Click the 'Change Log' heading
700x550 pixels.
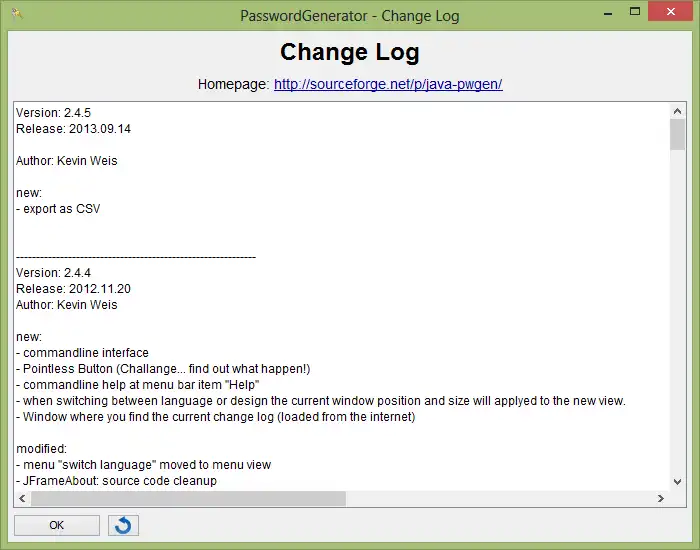[x=350, y=53]
